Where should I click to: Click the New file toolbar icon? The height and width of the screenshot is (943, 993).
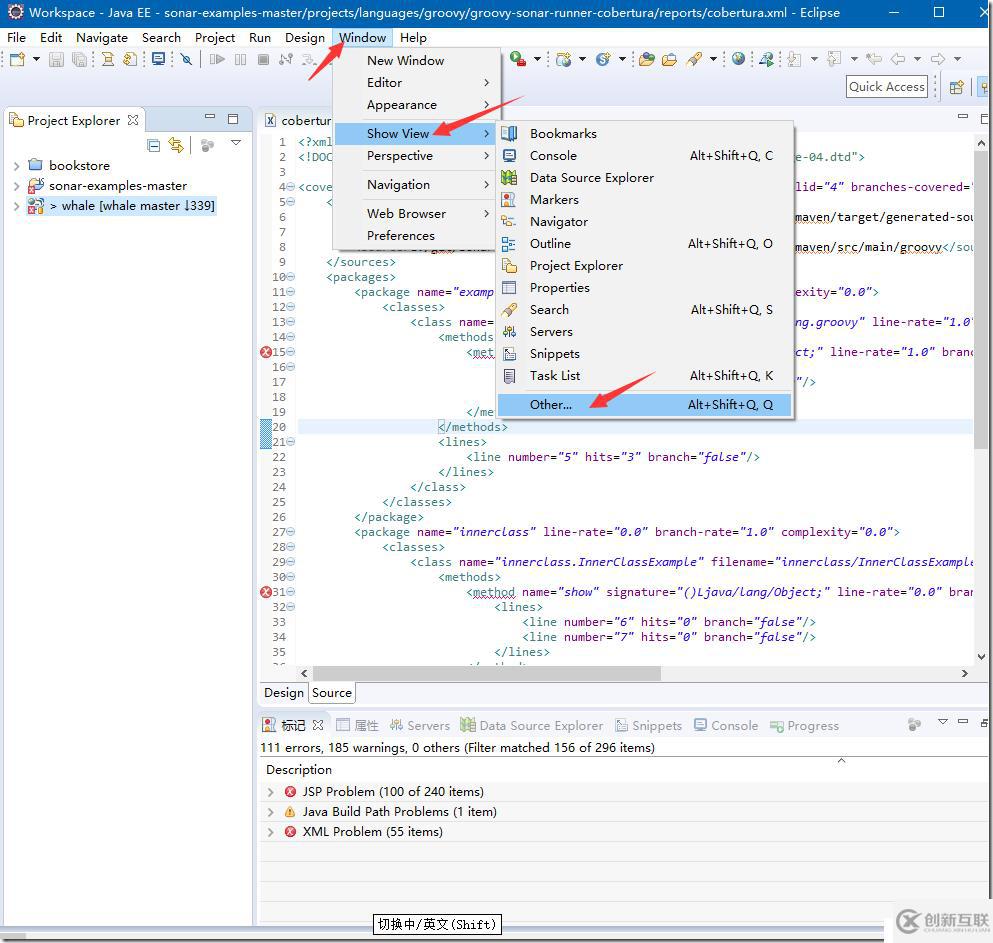tap(17, 60)
